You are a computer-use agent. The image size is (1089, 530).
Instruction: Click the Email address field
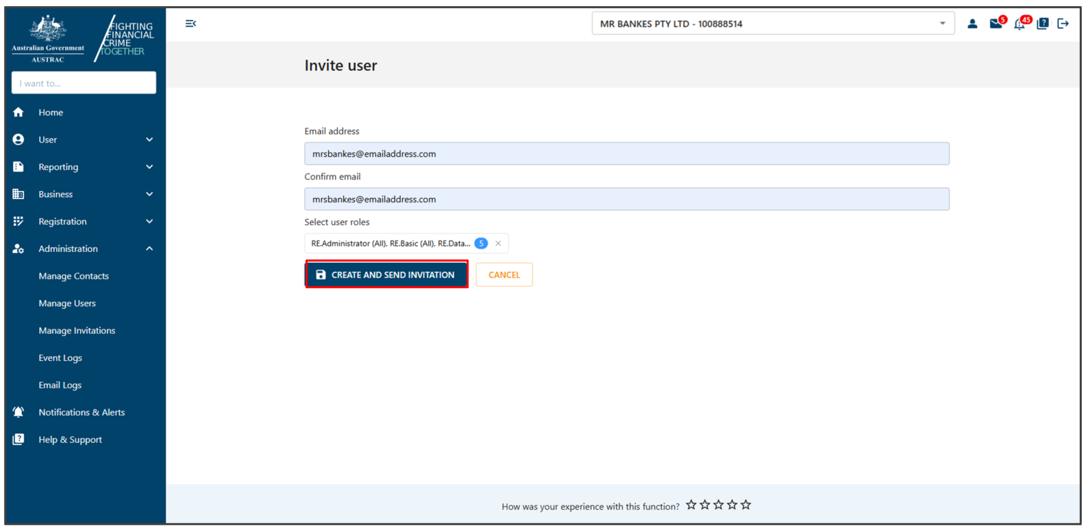626,154
